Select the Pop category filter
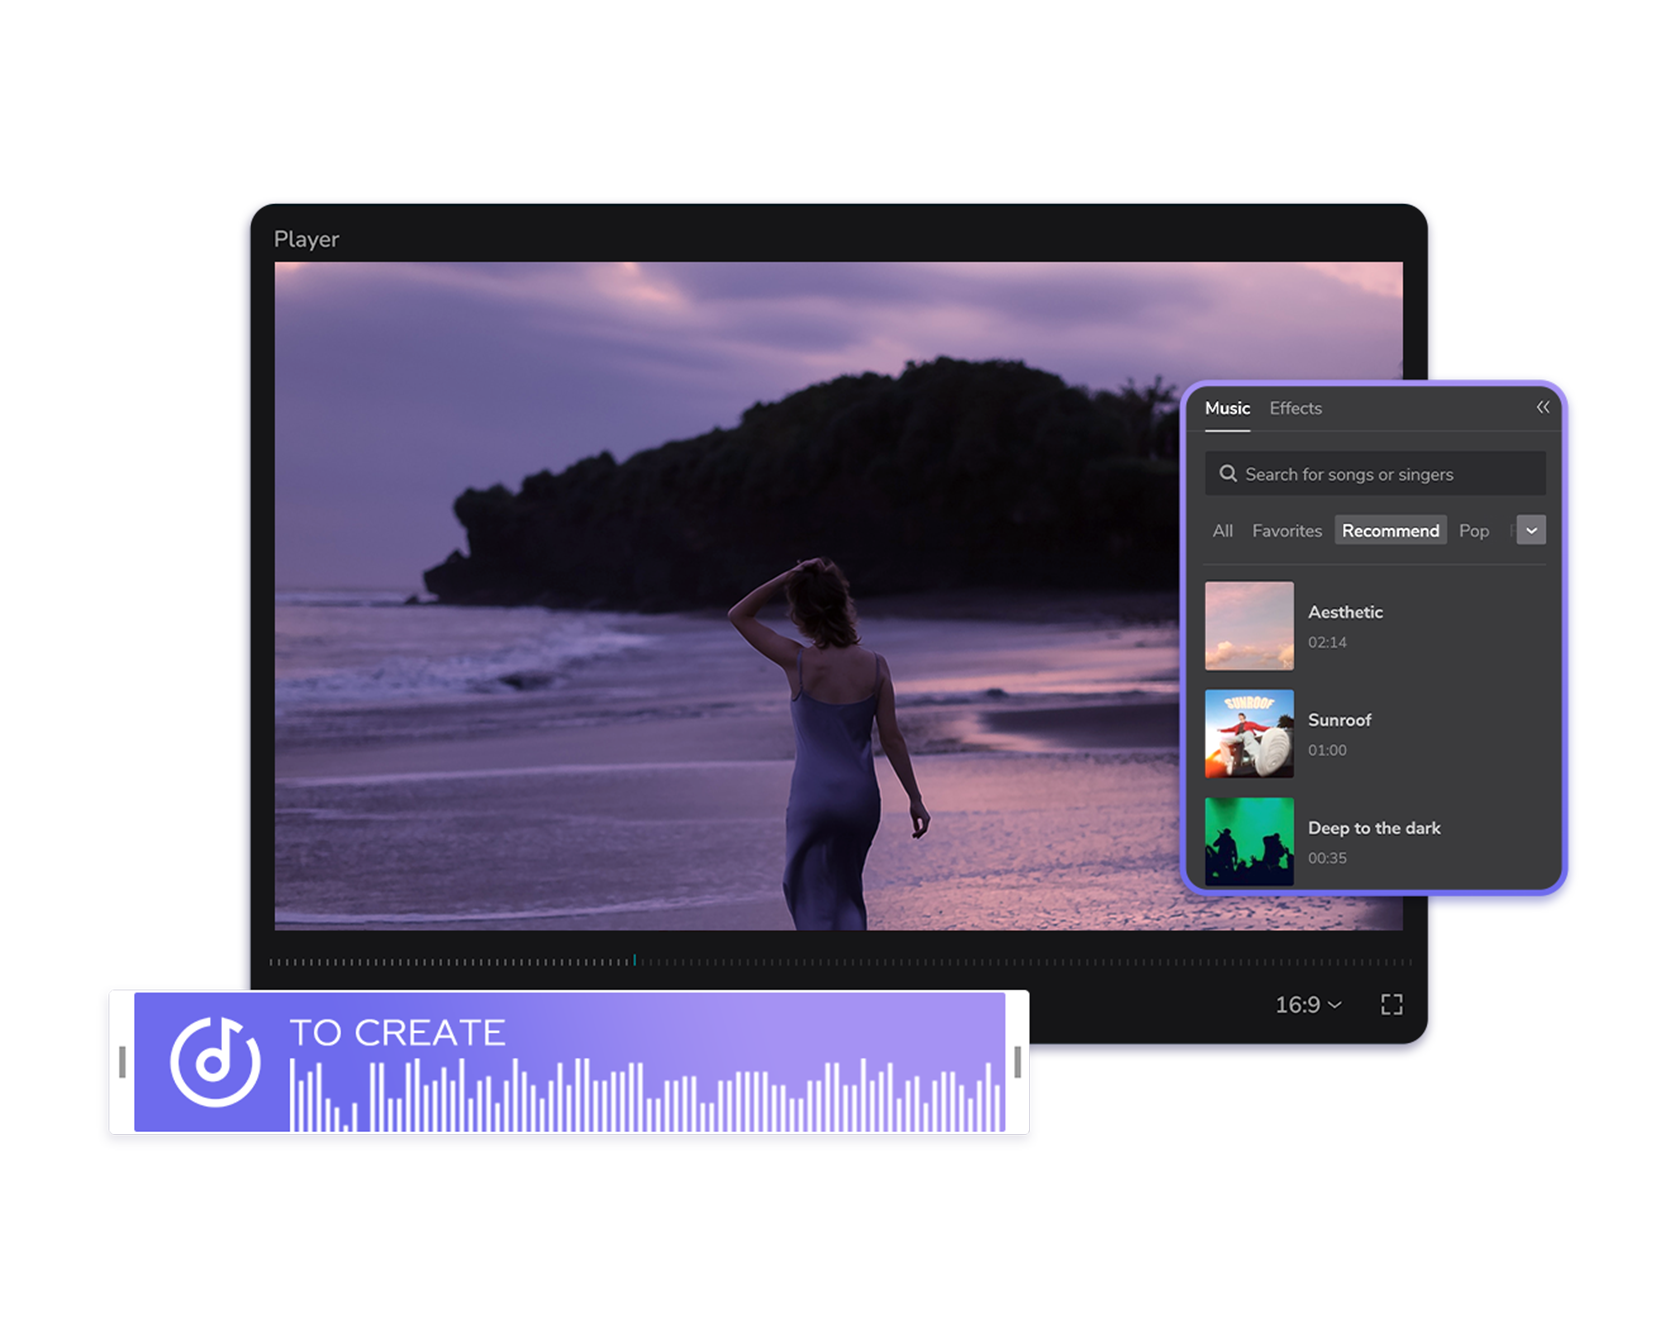 [x=1473, y=530]
